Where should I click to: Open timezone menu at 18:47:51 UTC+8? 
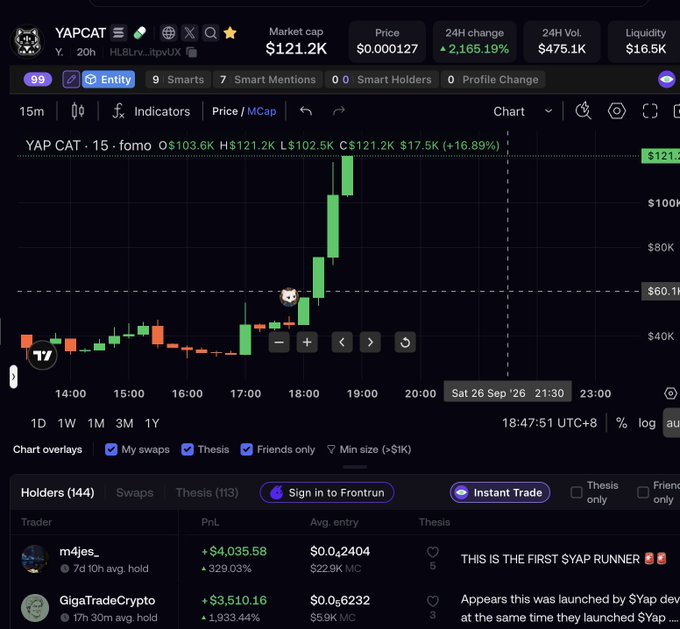[549, 423]
